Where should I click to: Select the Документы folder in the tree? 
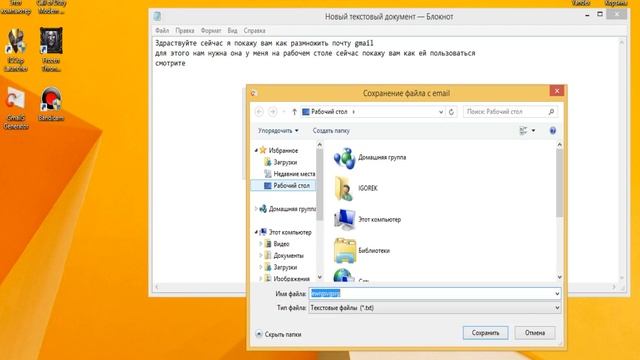284,256
